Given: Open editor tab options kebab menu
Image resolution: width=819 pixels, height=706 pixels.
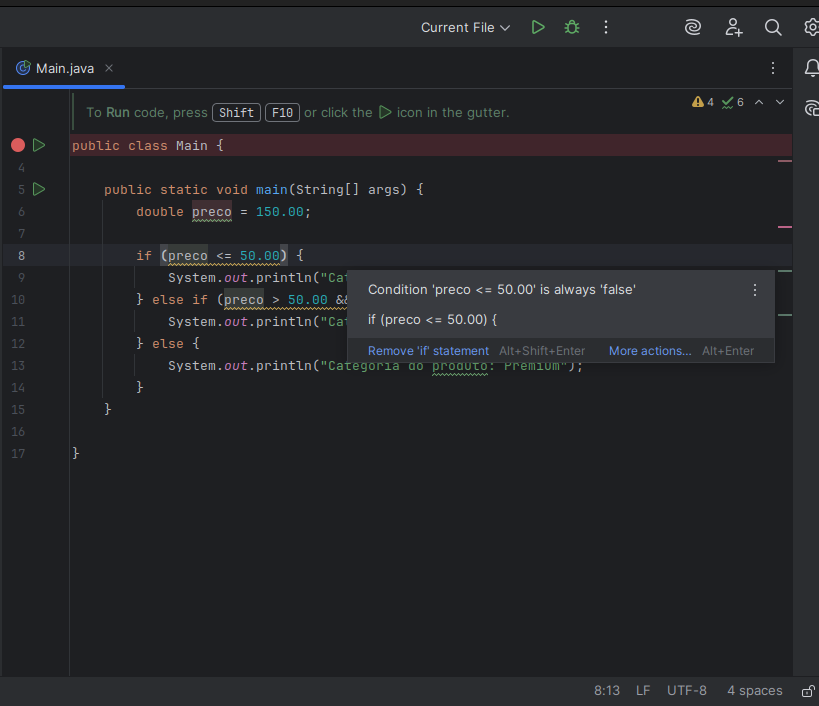Looking at the screenshot, I should coord(773,68).
